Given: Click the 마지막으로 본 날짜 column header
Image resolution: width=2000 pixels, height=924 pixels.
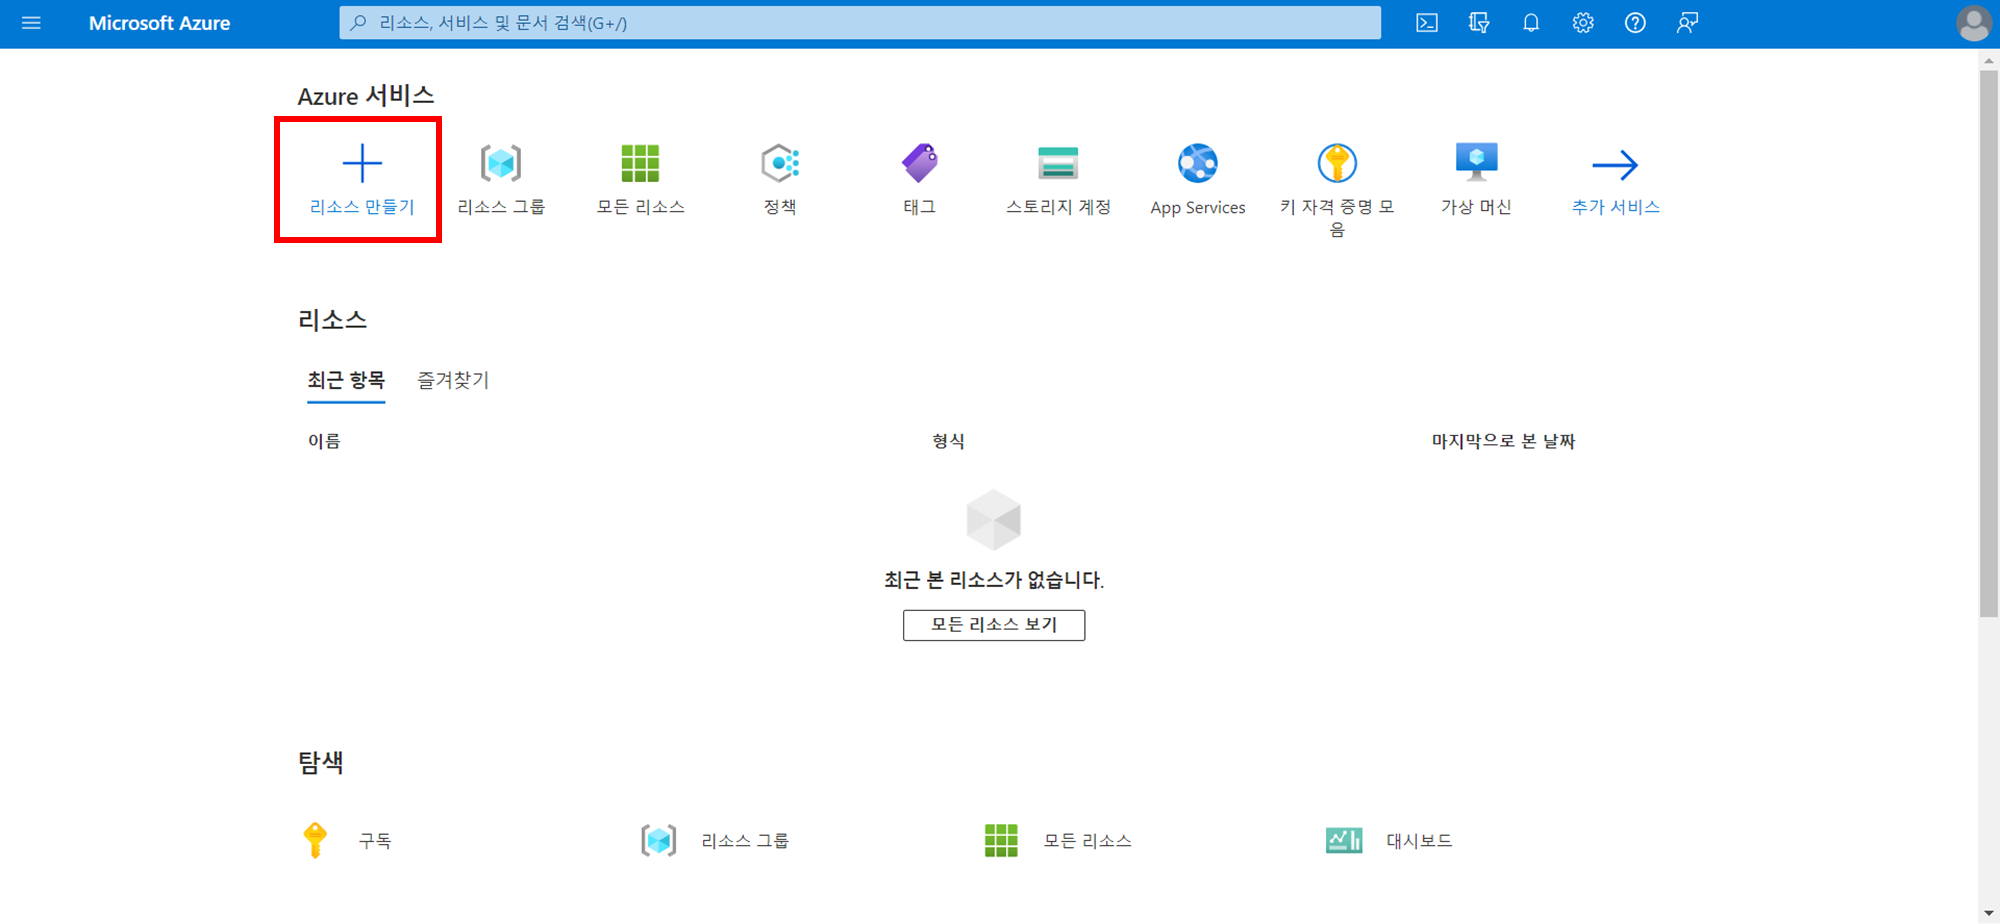Looking at the screenshot, I should click(1503, 441).
